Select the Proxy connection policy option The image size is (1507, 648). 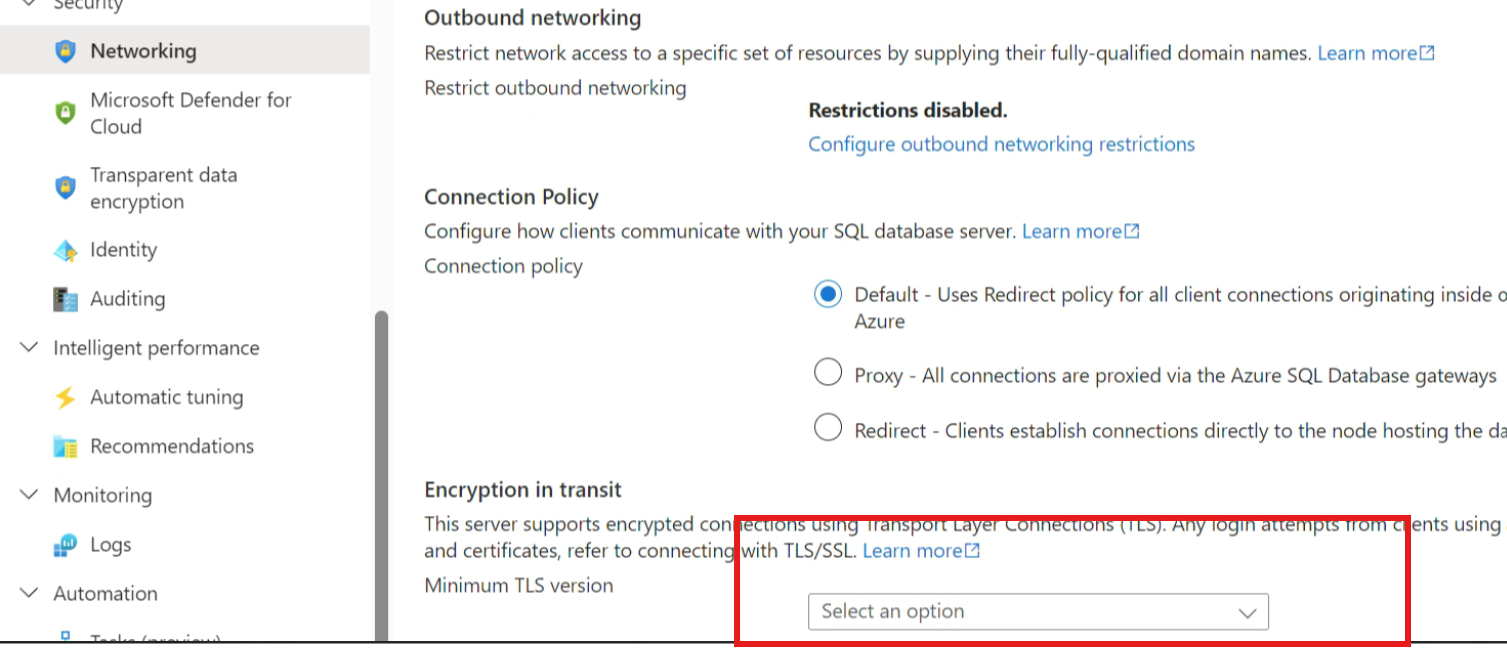827,374
